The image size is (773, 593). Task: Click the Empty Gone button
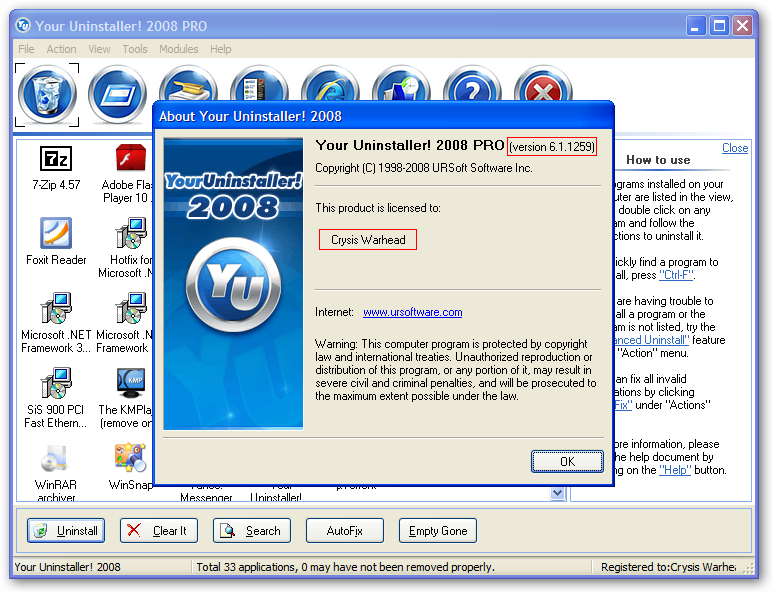438,530
